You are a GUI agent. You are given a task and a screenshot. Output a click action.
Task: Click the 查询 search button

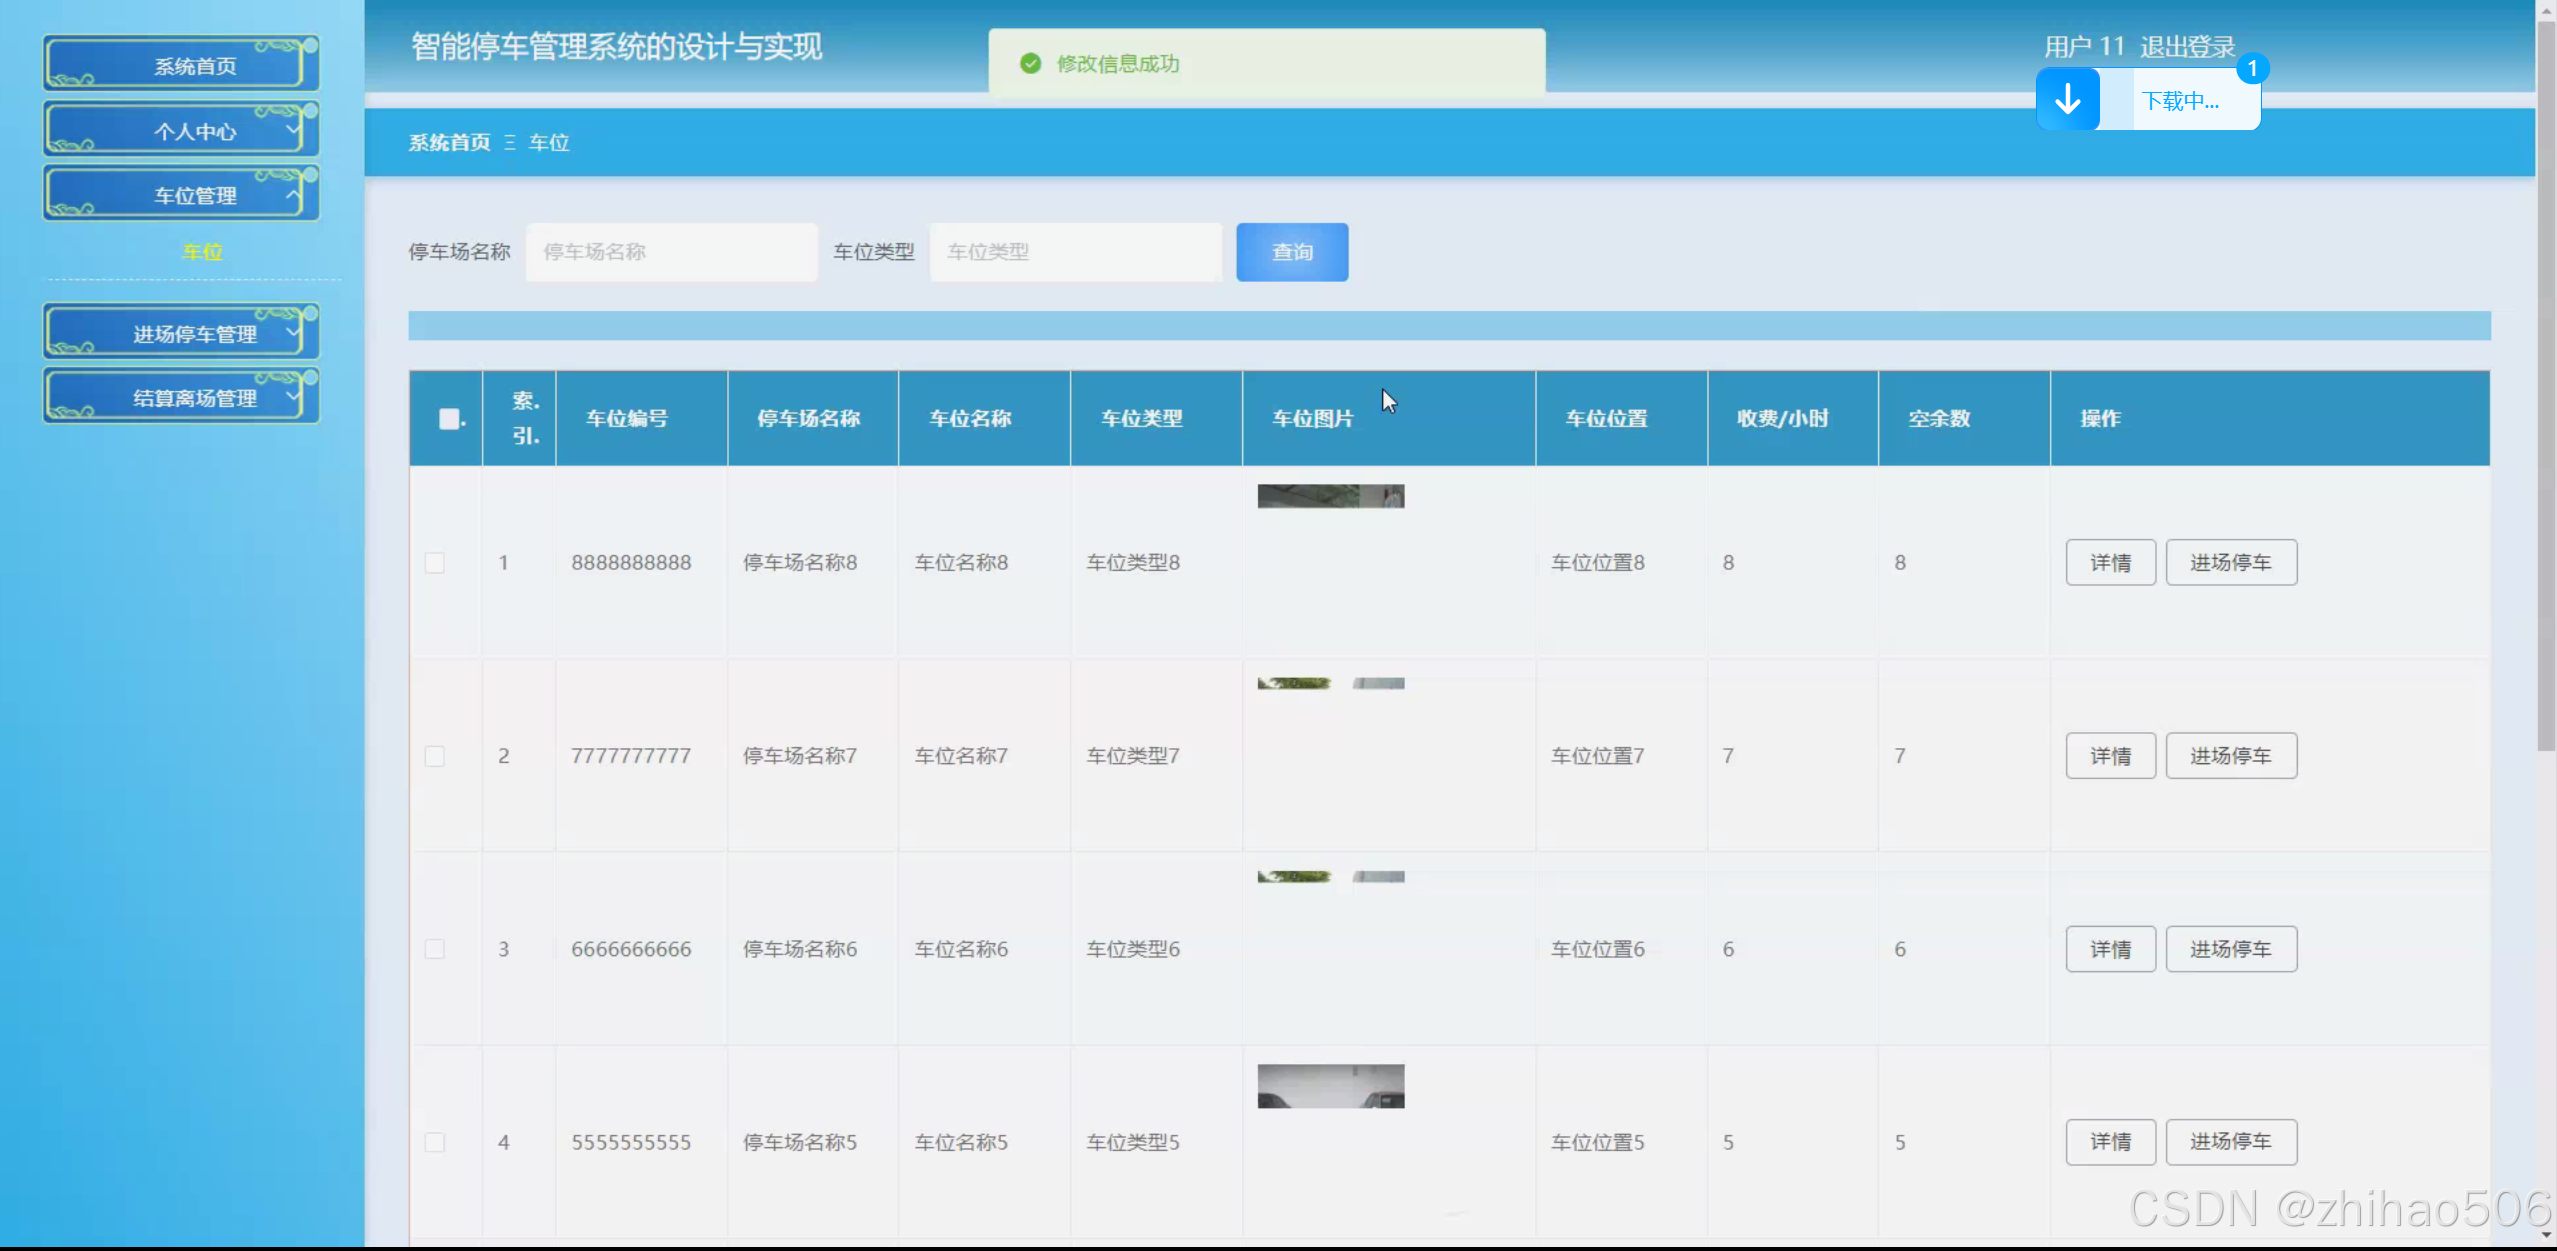coord(1291,252)
